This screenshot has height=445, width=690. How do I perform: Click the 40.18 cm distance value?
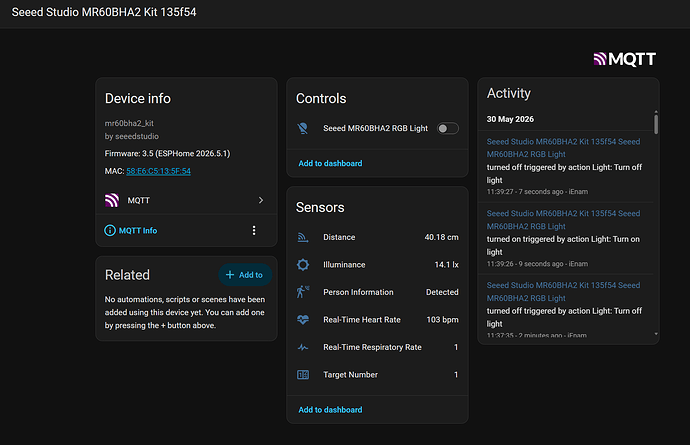point(441,237)
